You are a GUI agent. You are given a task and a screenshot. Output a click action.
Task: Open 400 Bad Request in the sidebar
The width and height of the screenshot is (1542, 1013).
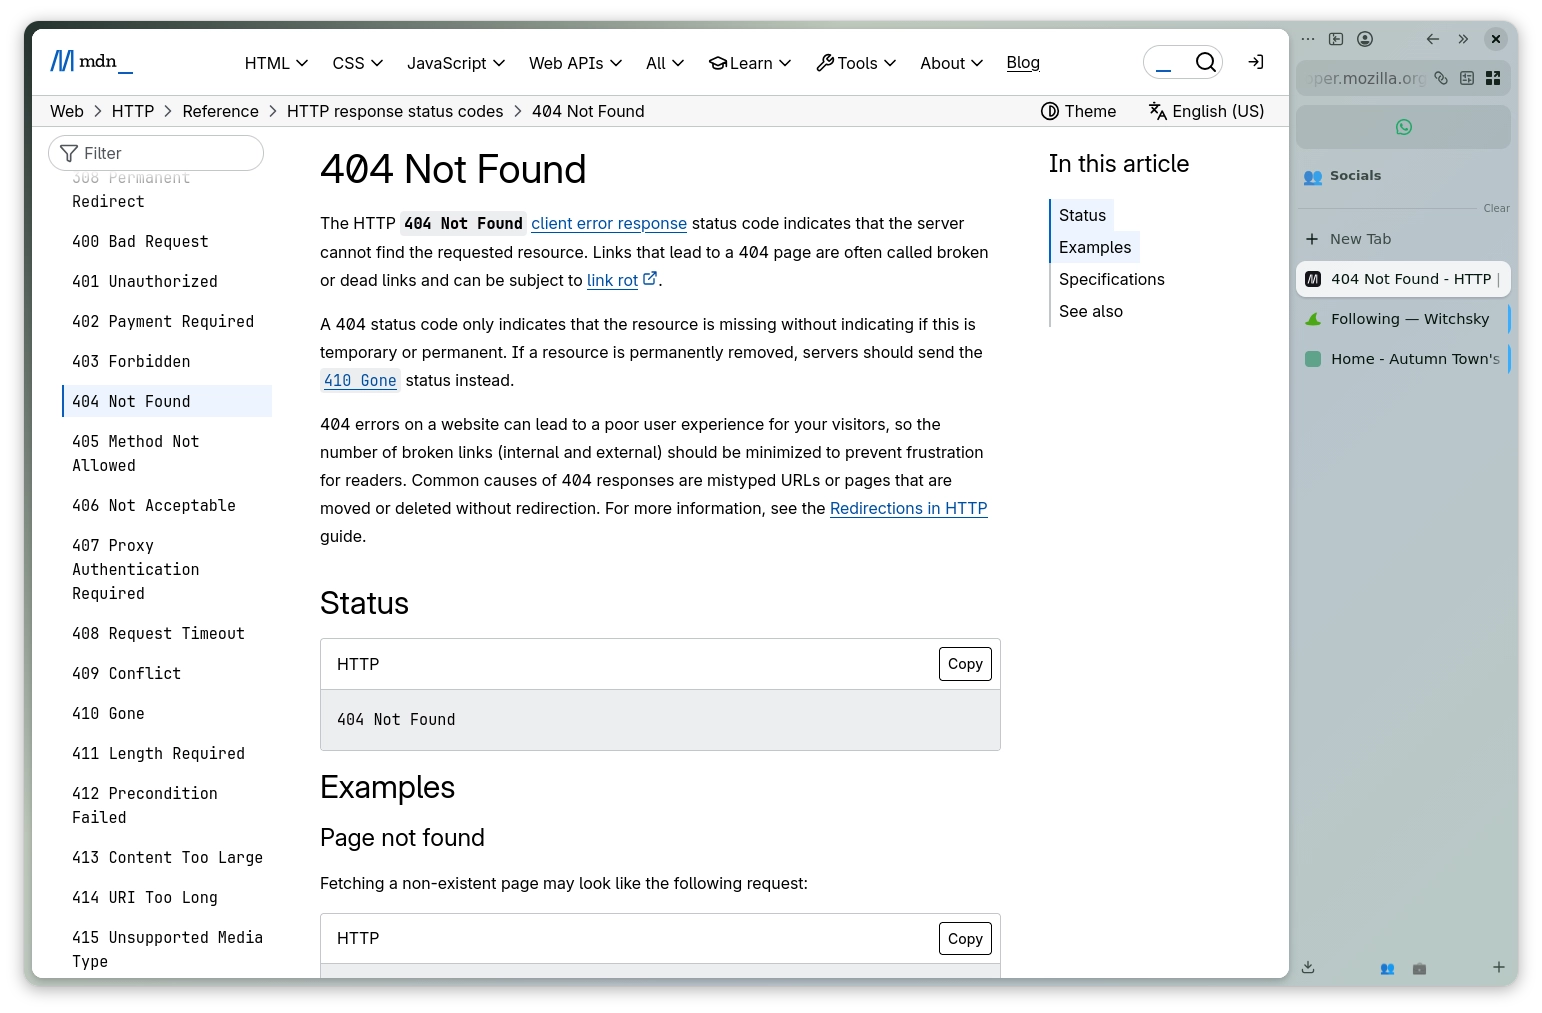click(x=141, y=241)
